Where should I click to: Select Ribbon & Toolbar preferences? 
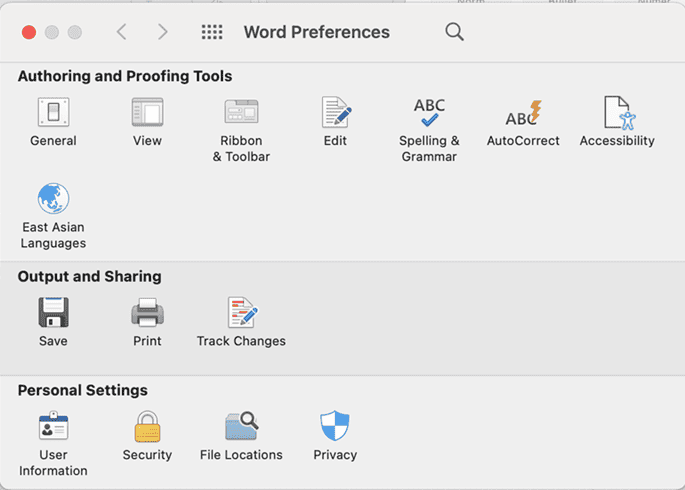(x=241, y=113)
